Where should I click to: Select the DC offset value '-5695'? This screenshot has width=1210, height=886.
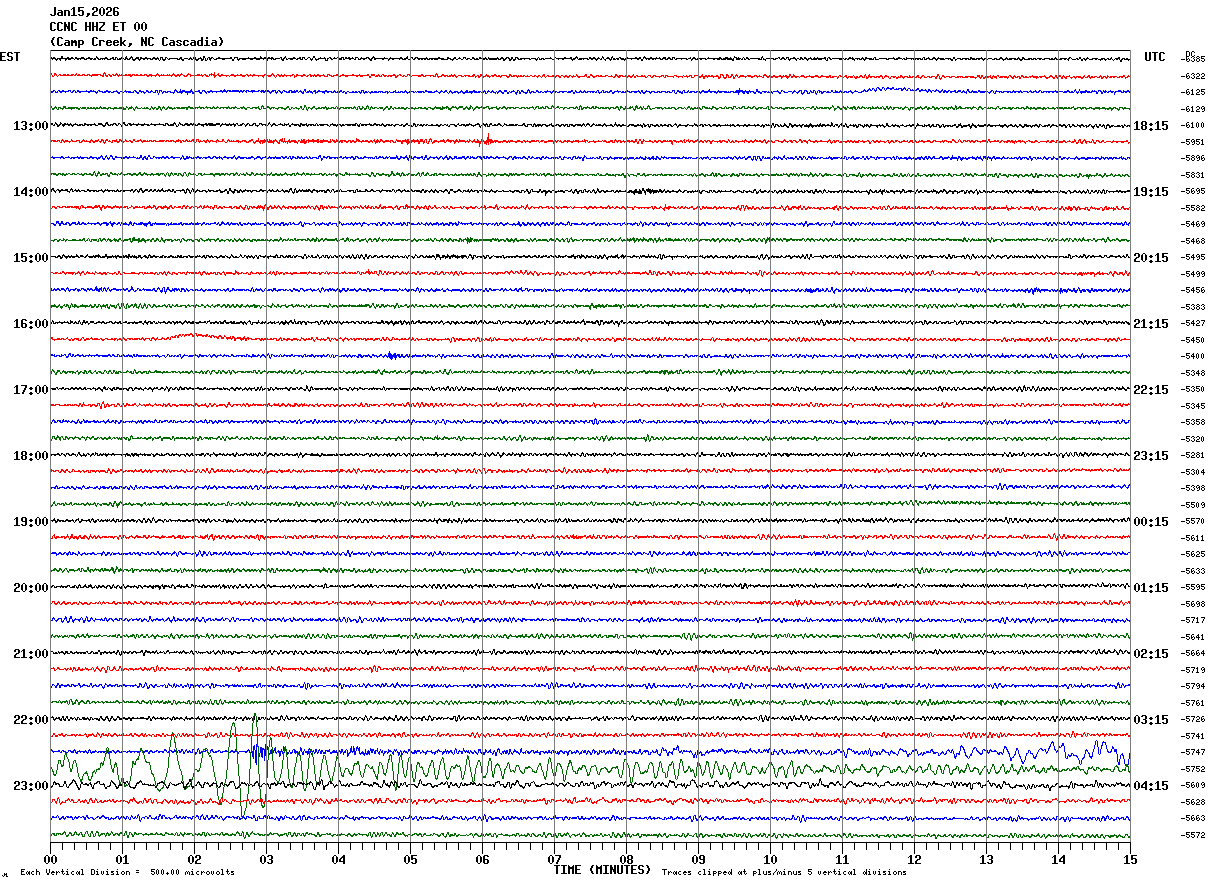(x=1193, y=192)
